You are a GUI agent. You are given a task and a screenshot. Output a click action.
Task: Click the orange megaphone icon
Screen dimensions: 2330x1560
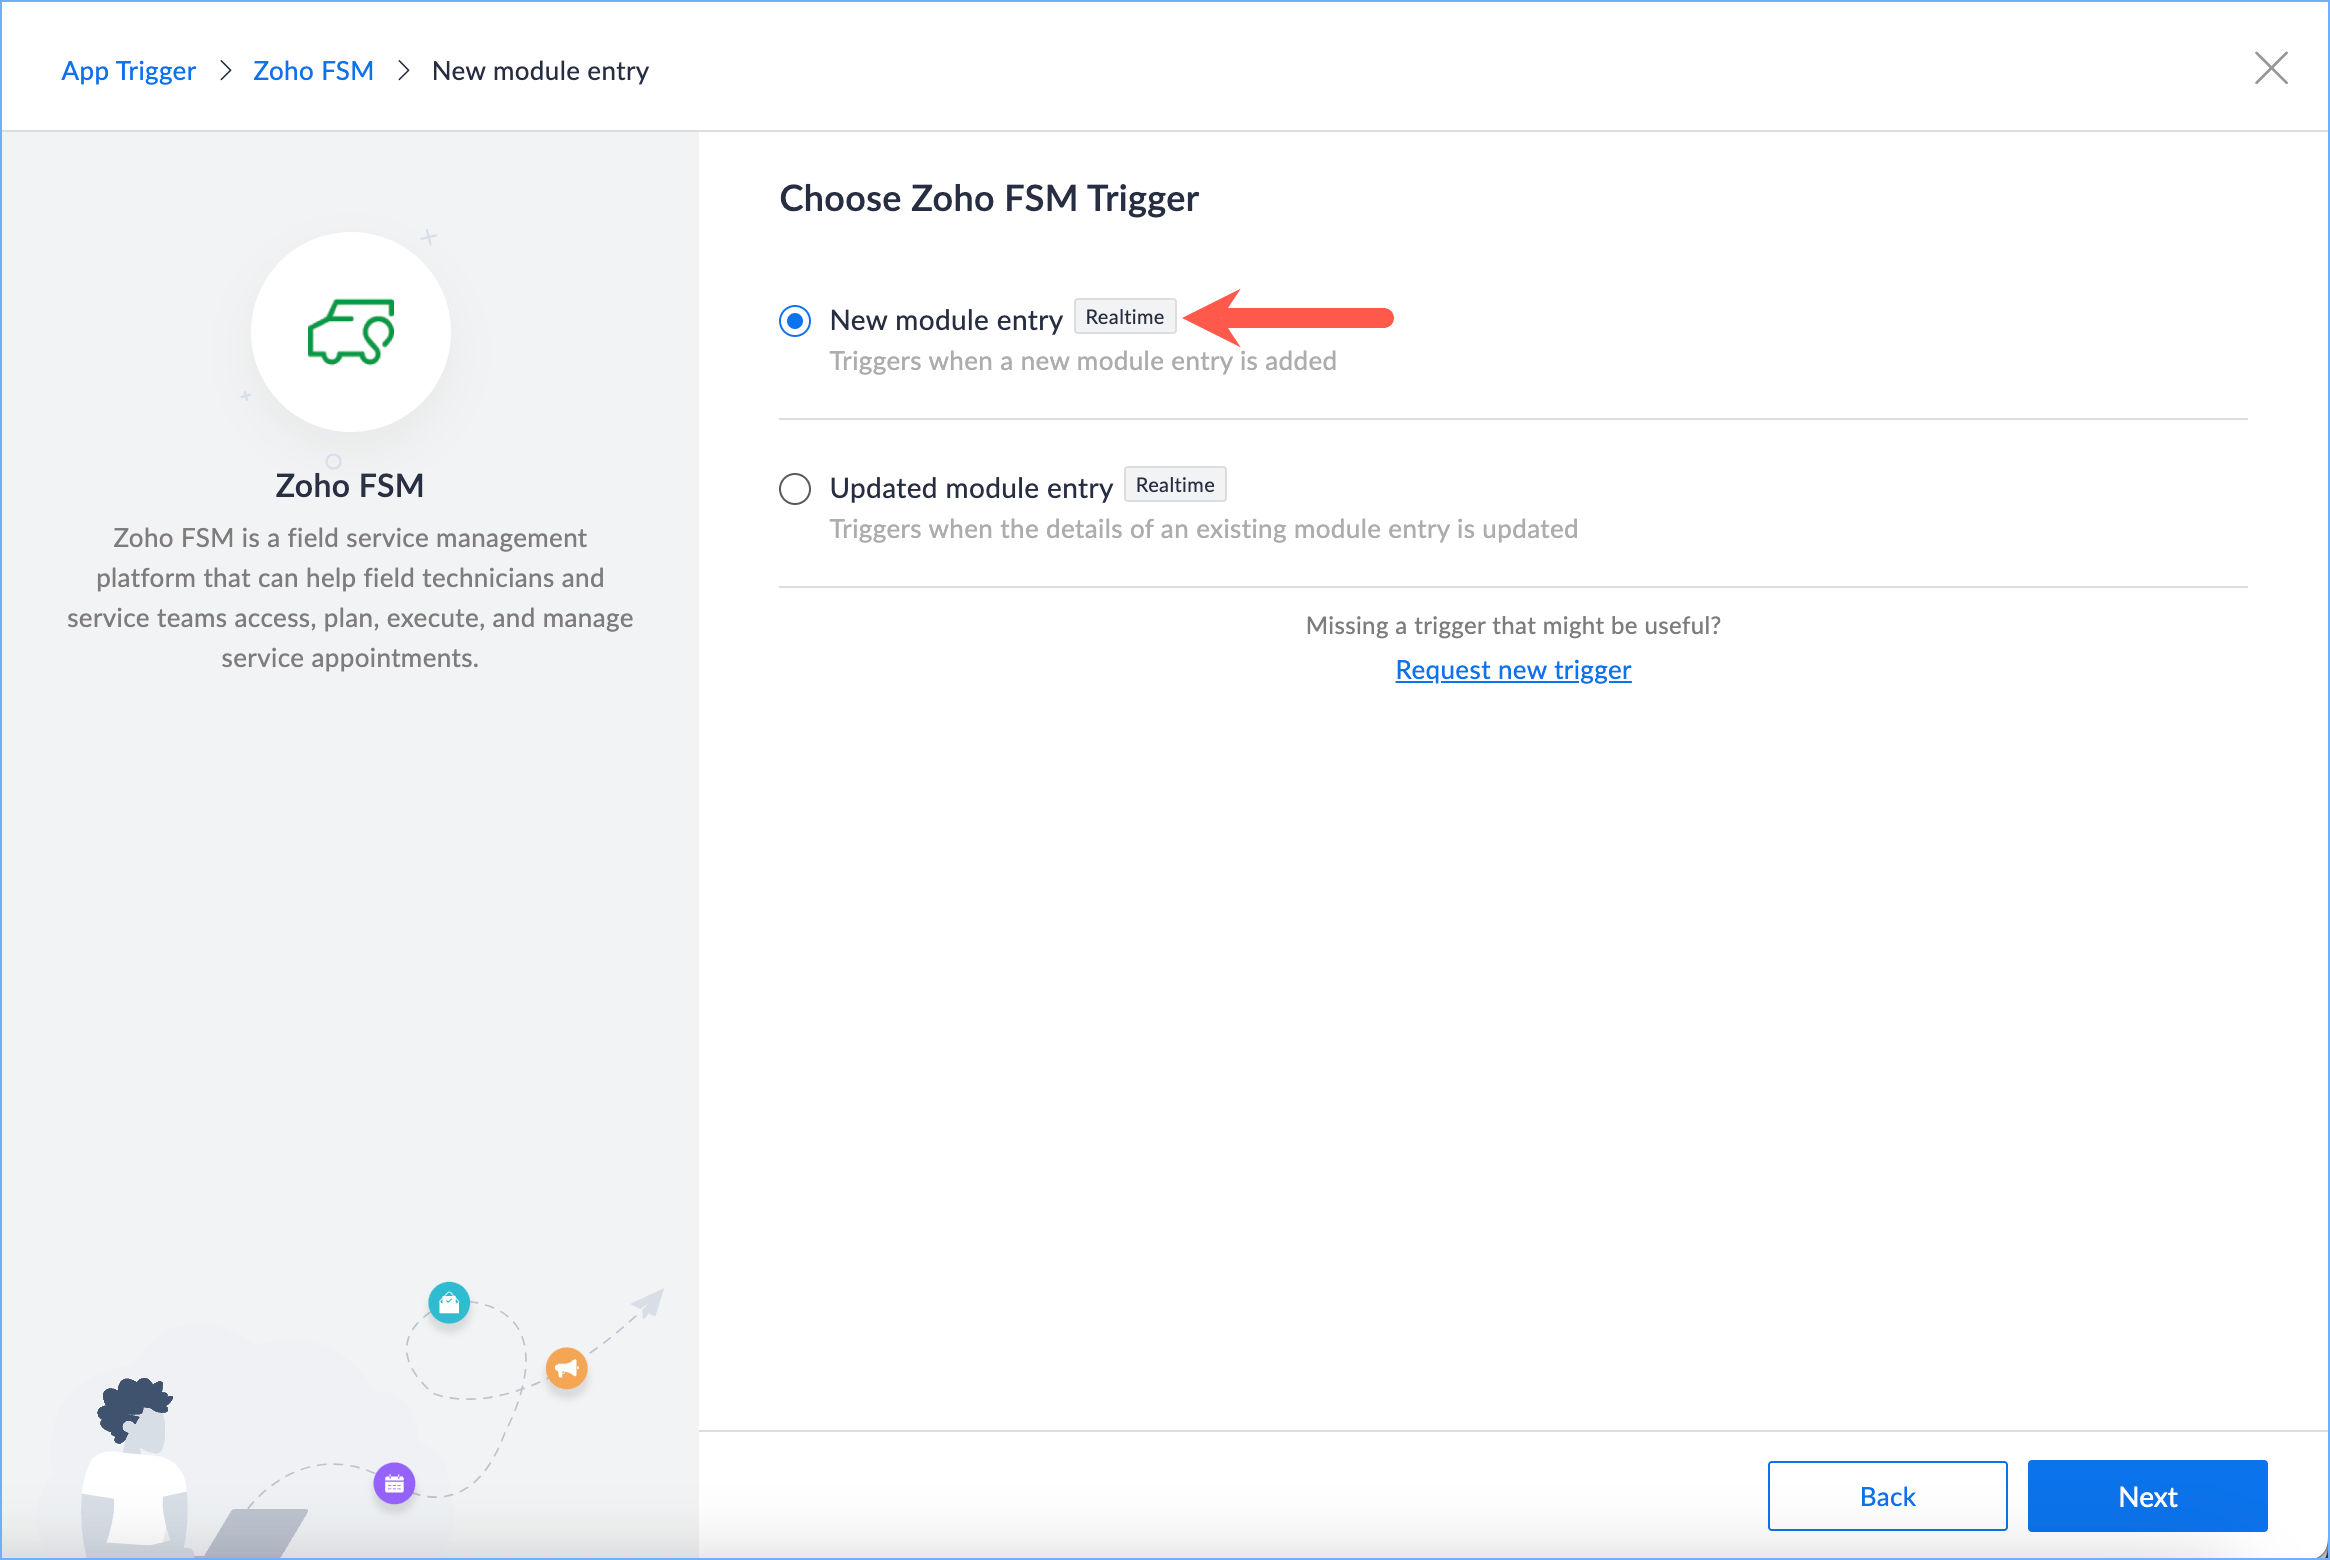coord(566,1368)
